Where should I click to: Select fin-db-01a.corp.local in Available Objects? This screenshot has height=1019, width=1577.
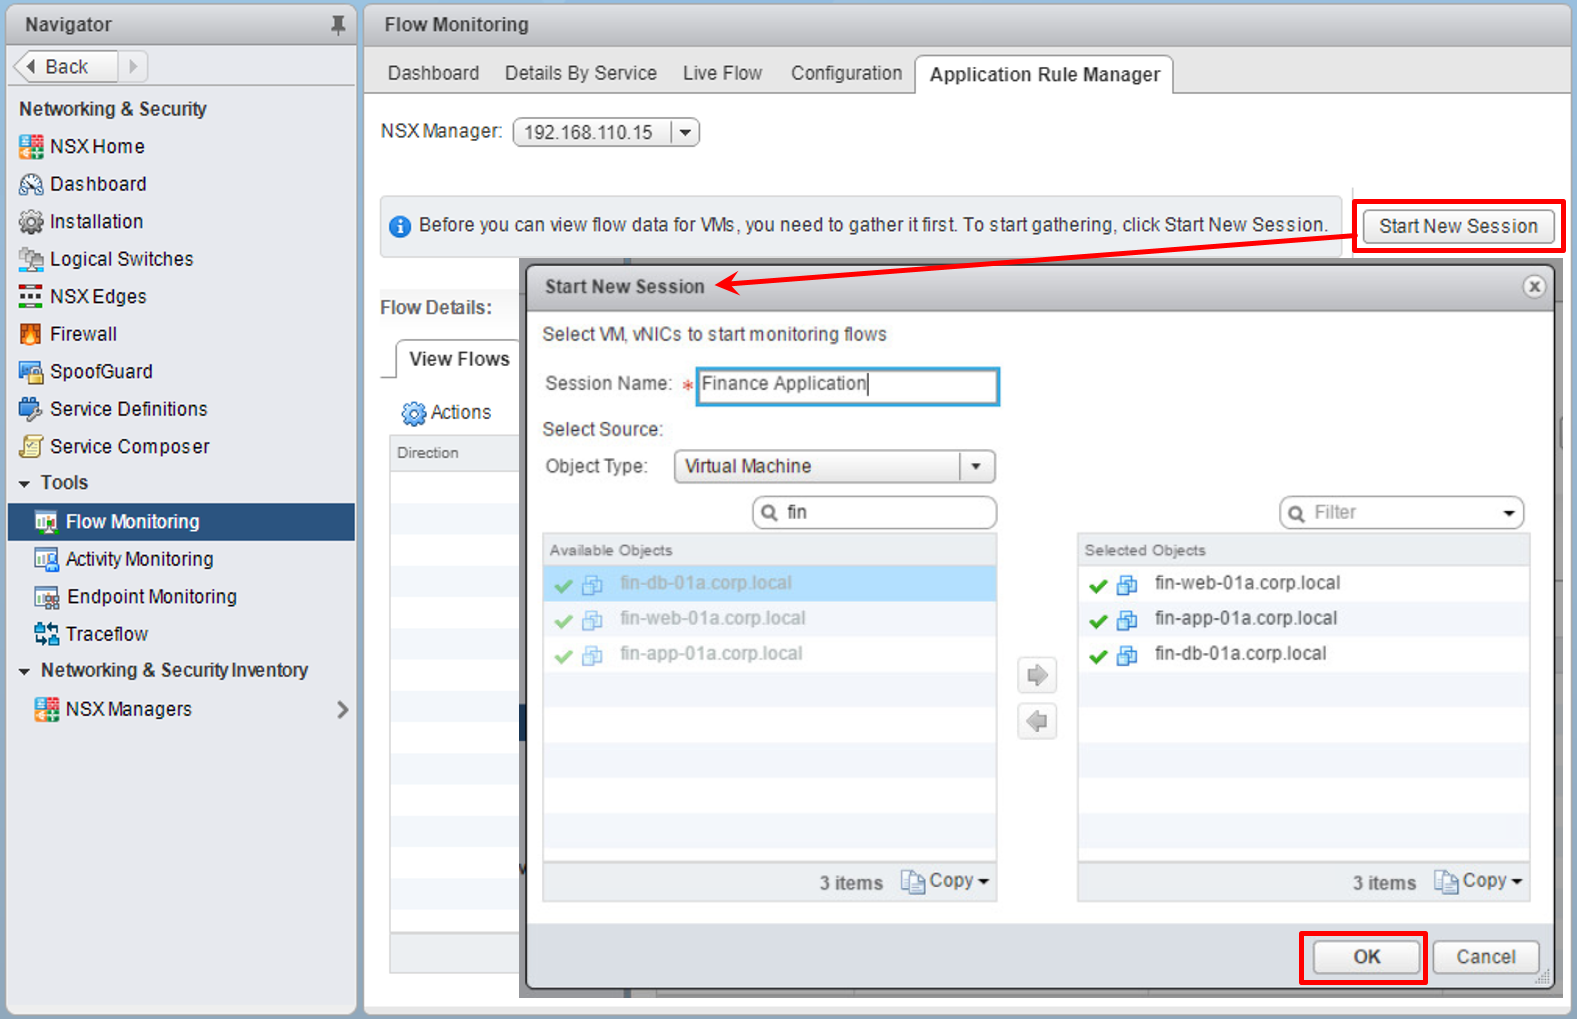pos(769,584)
